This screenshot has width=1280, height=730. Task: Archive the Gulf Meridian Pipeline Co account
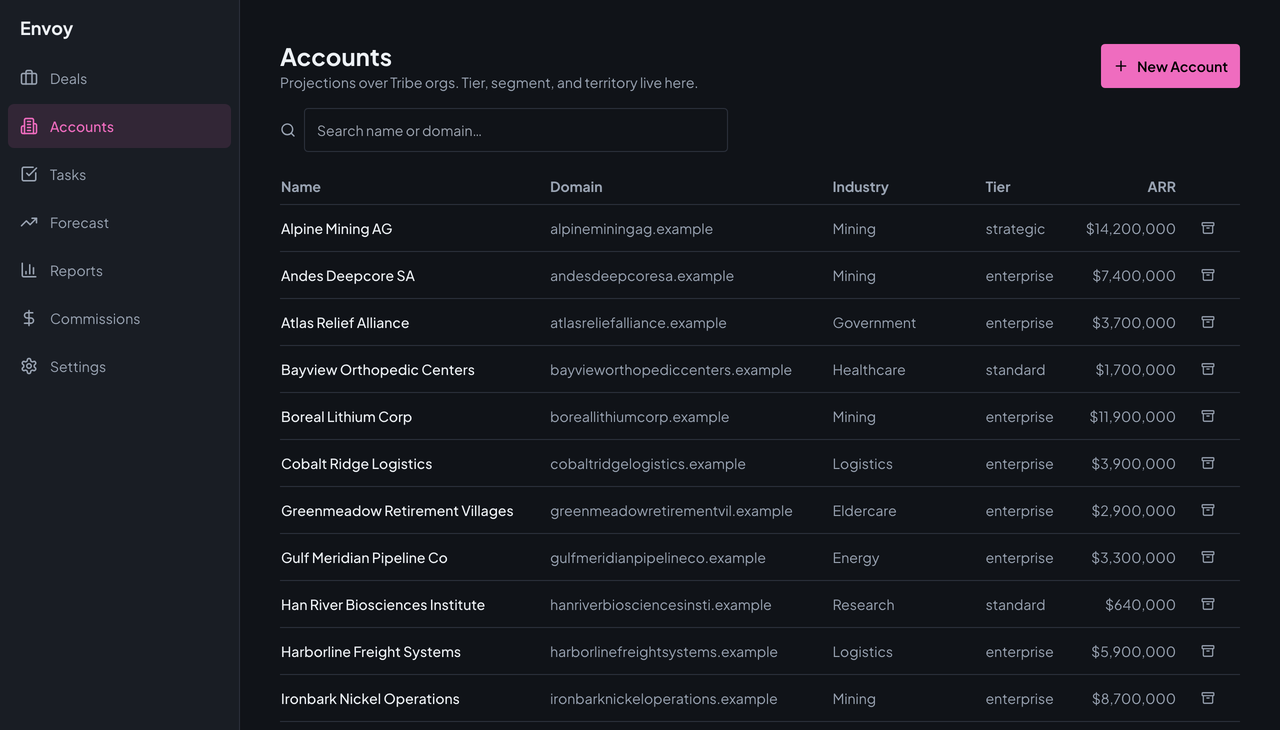tap(1208, 557)
